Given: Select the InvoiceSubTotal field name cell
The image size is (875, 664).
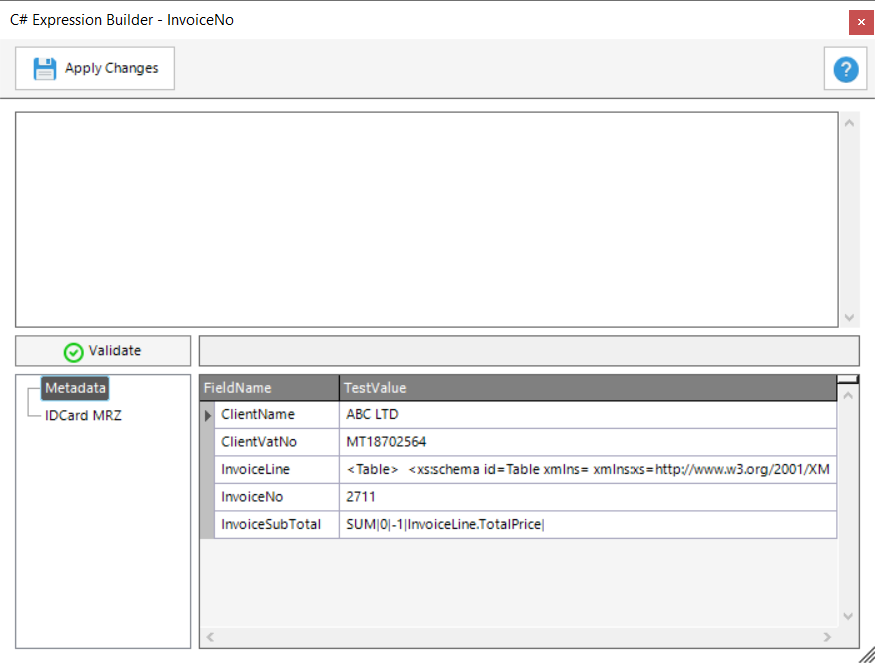Looking at the screenshot, I should [x=271, y=524].
